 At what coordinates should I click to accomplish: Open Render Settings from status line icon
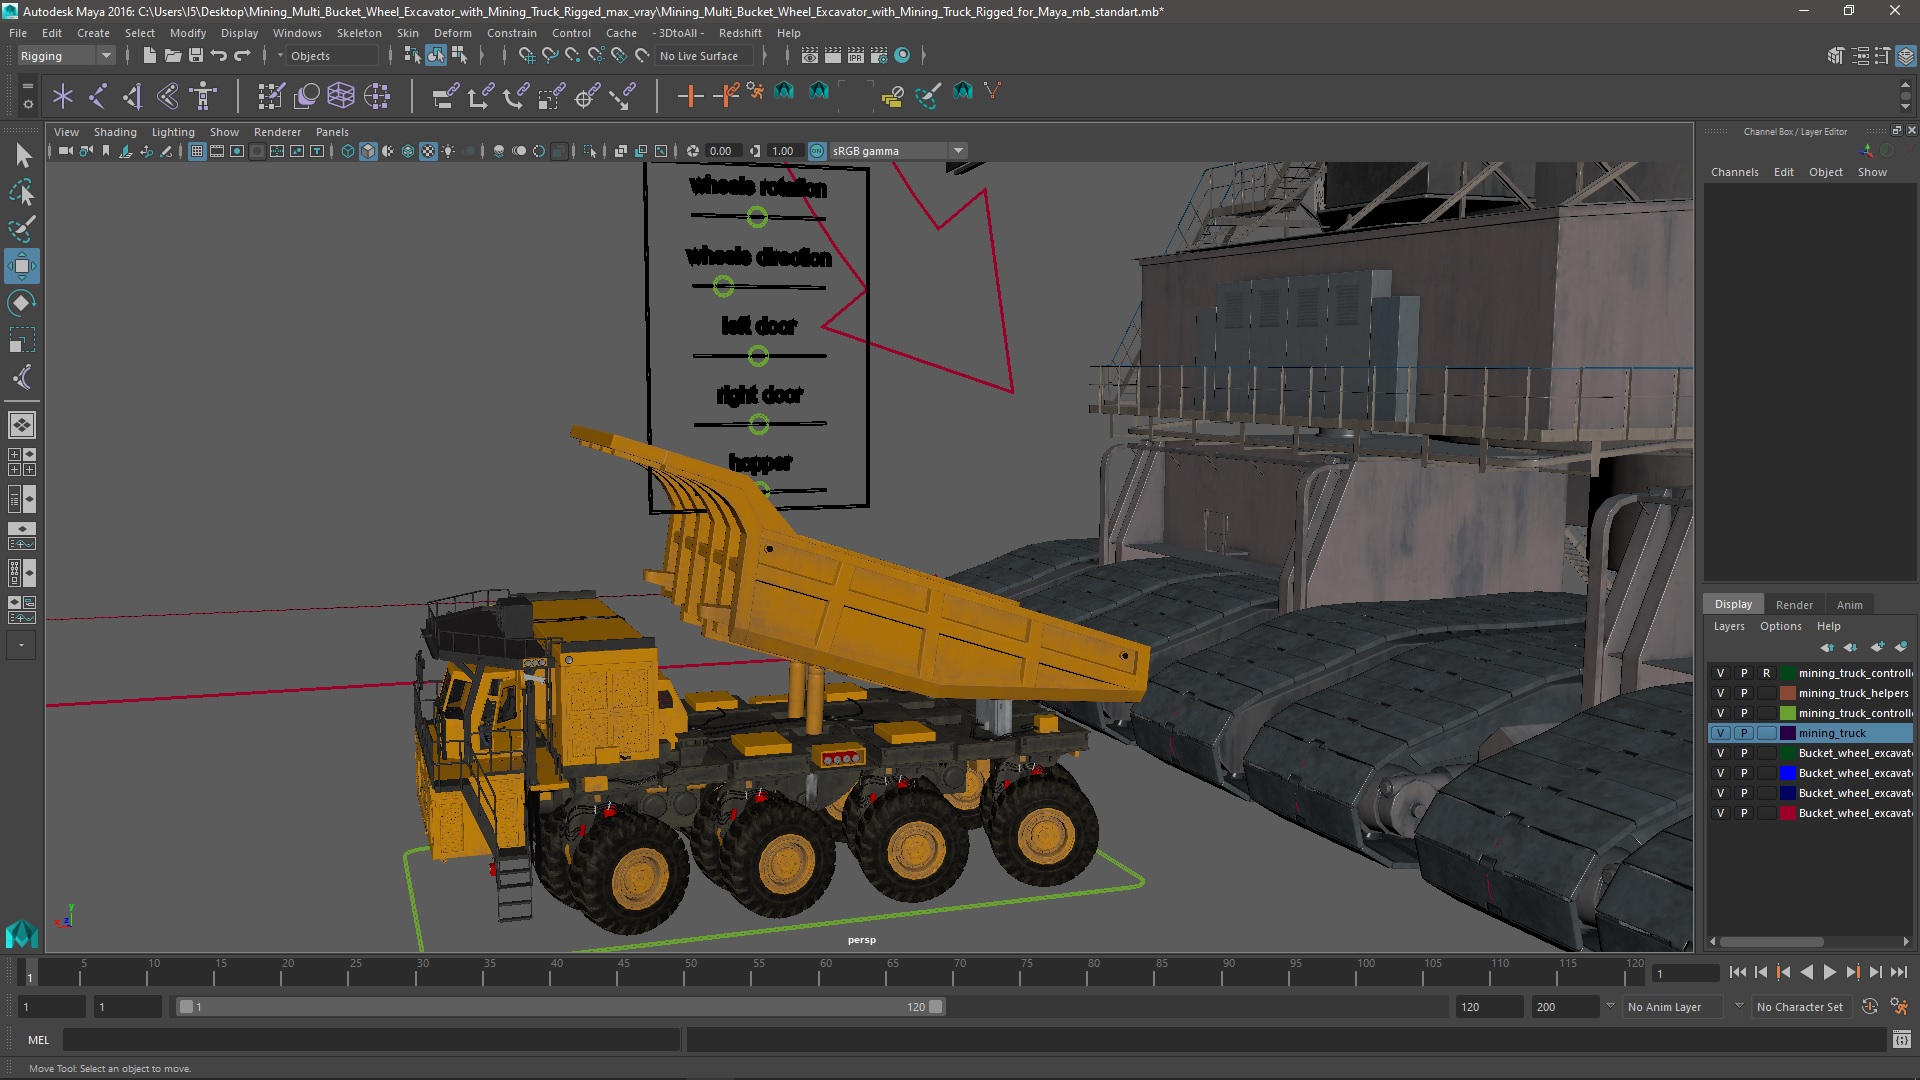click(880, 56)
